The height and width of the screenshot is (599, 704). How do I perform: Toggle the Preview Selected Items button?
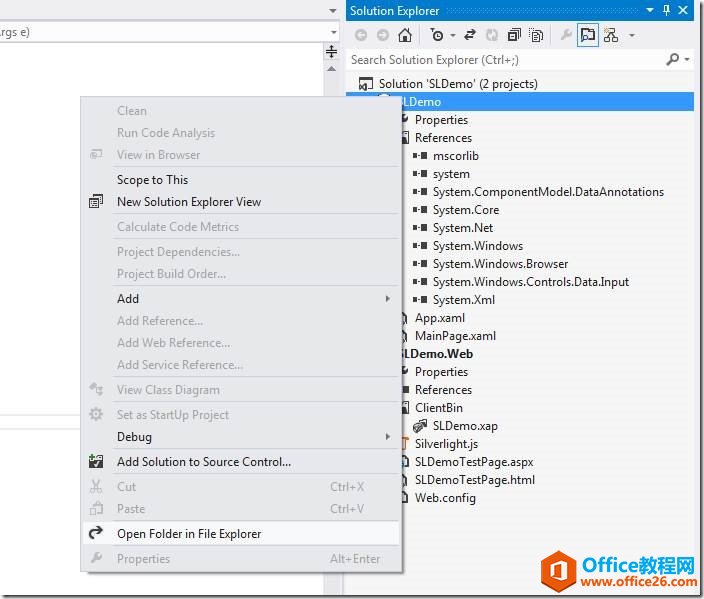tap(588, 35)
